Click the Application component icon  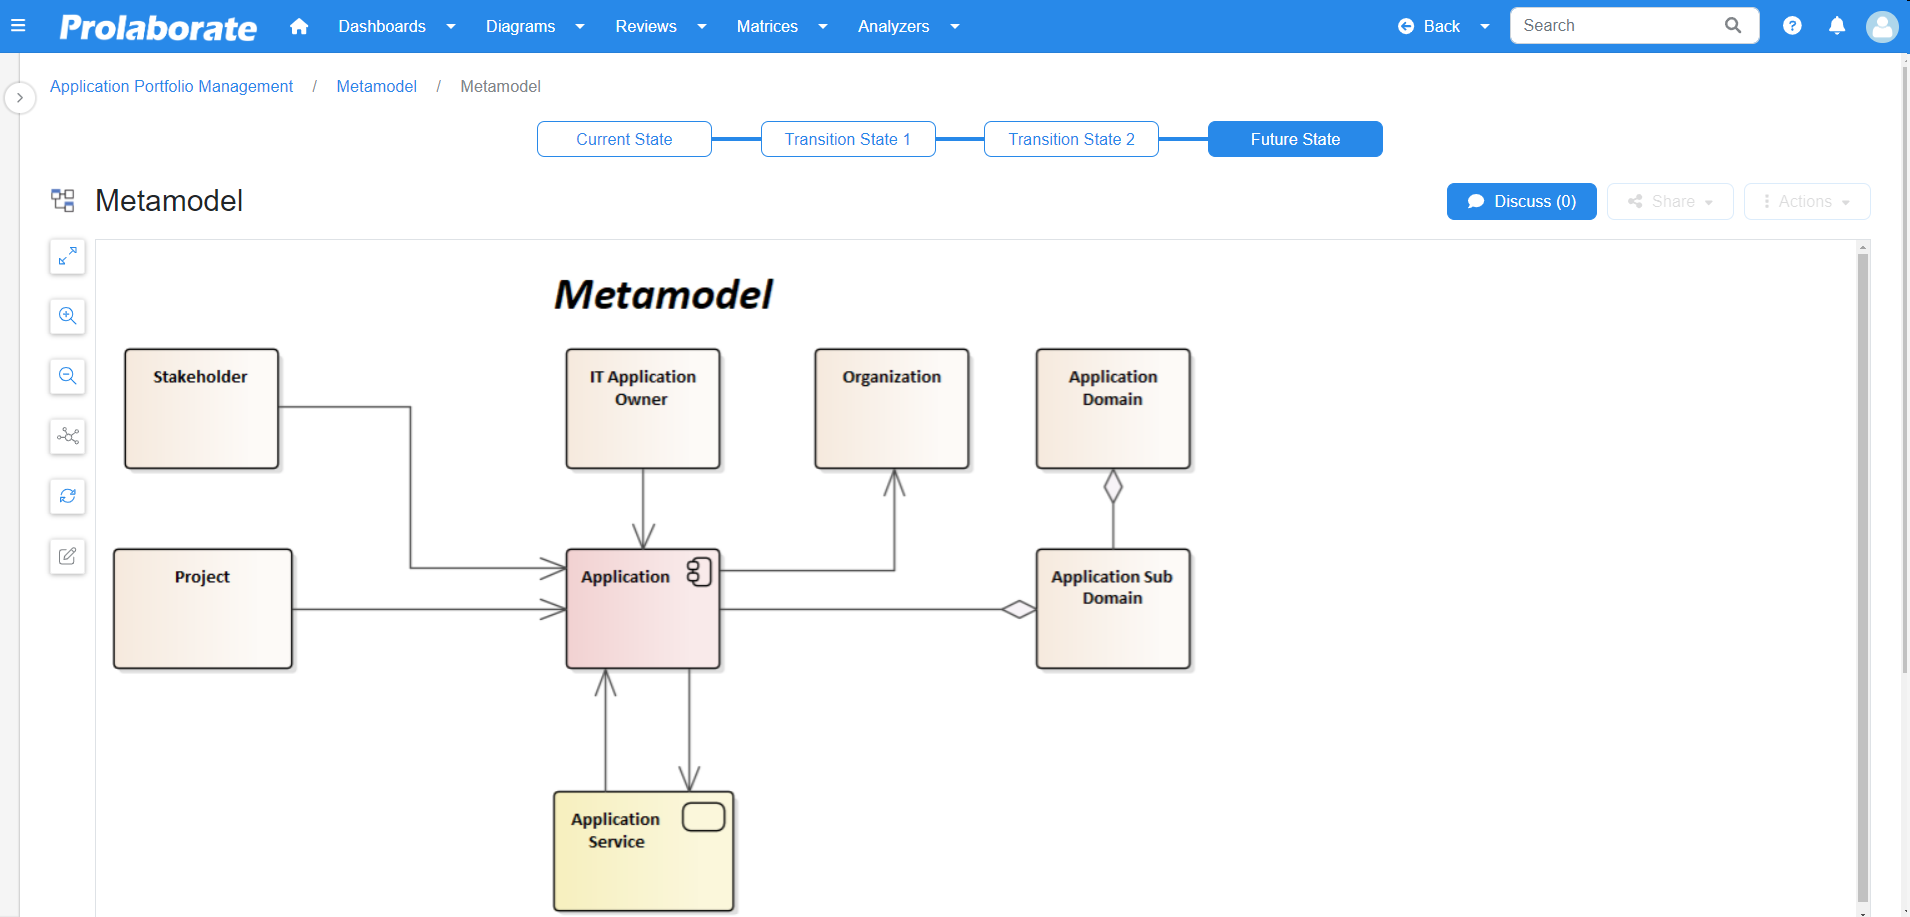(699, 572)
